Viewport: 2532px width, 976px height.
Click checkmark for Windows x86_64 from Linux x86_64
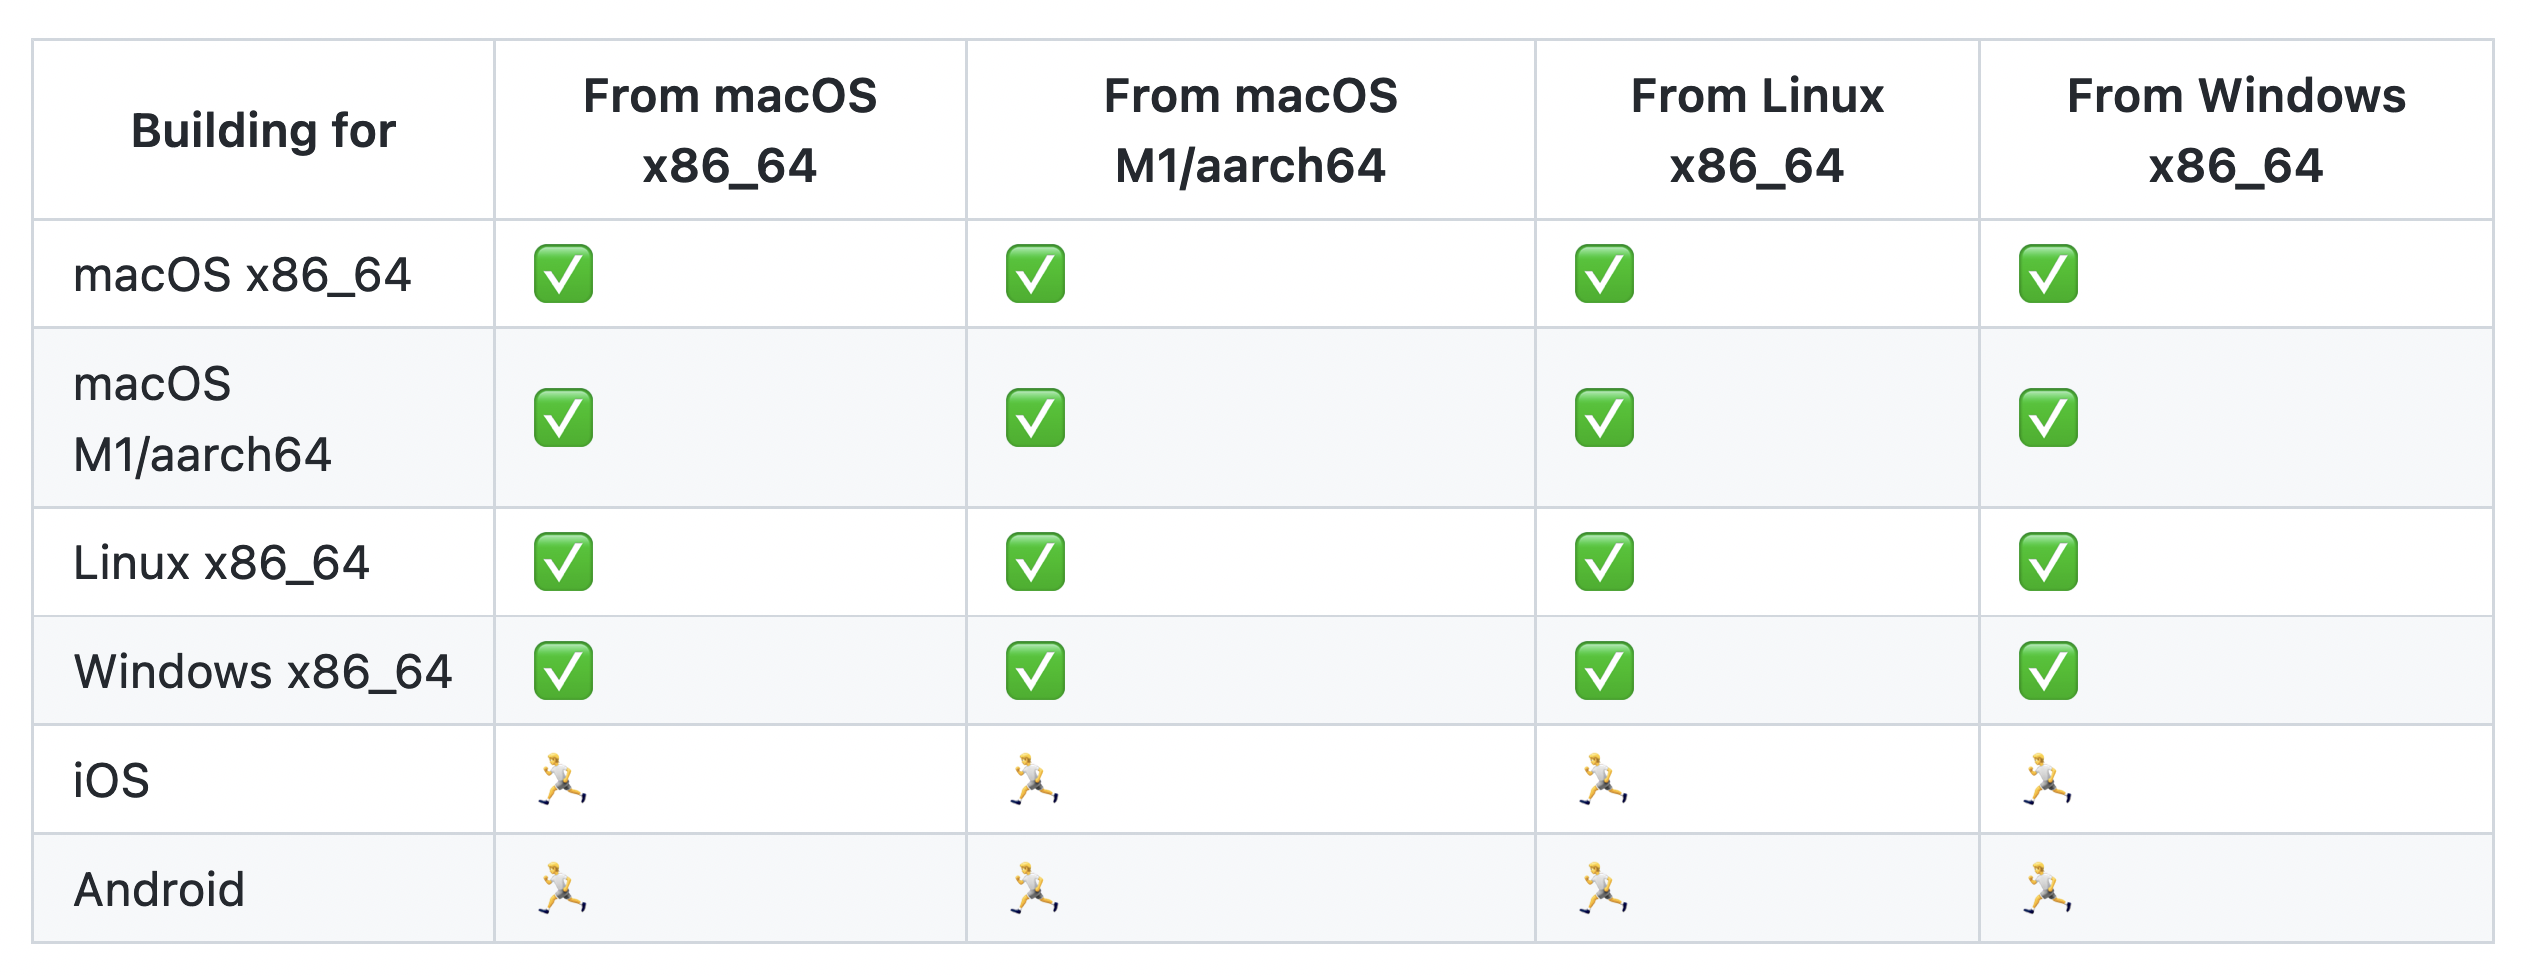click(x=1604, y=670)
